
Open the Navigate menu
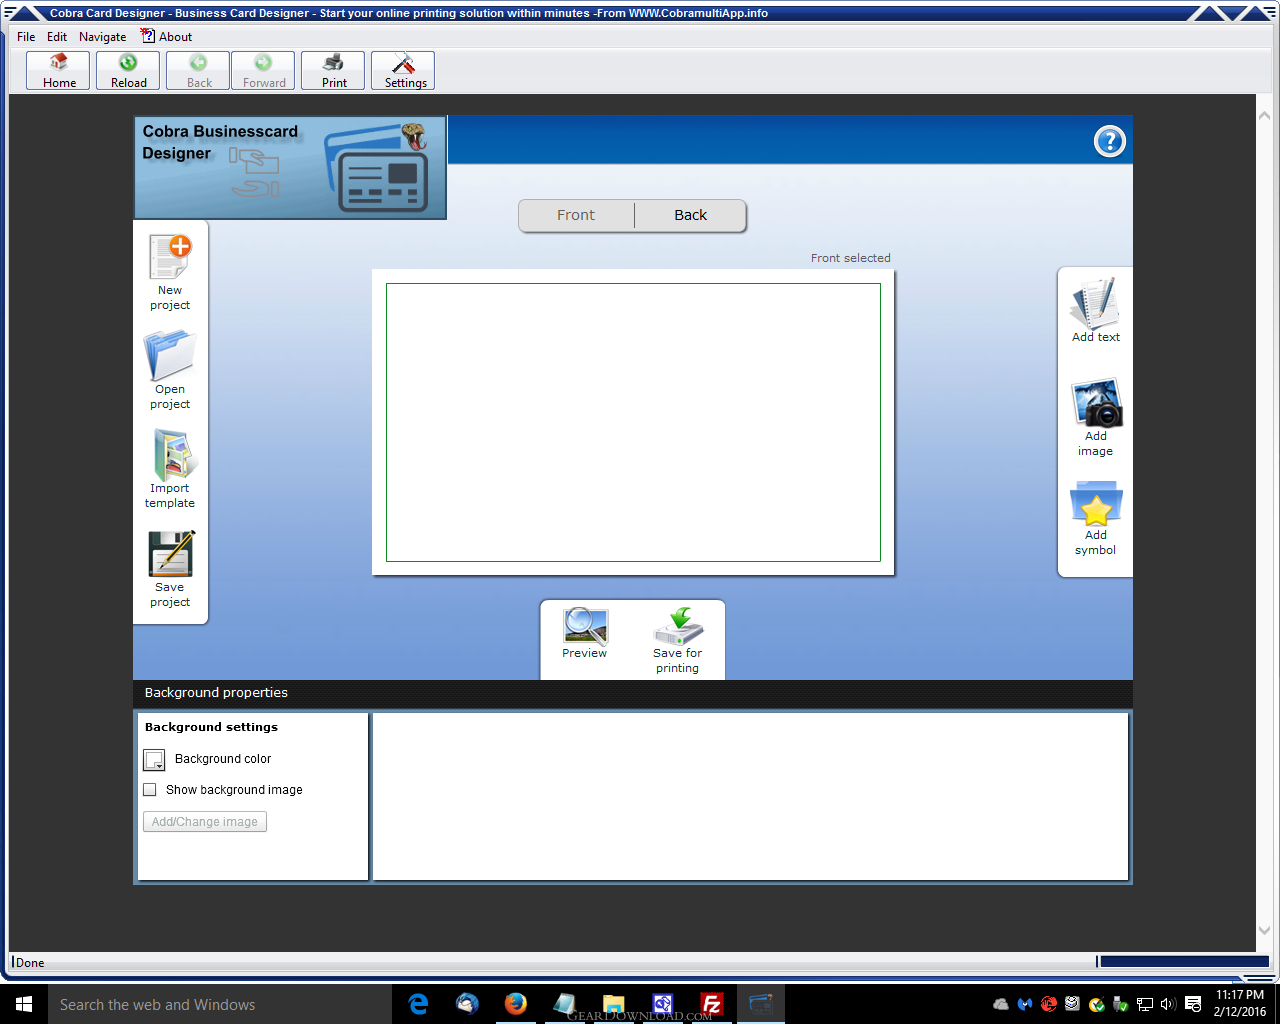[x=102, y=37]
